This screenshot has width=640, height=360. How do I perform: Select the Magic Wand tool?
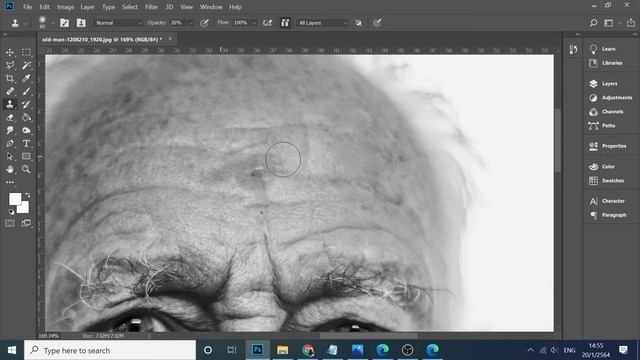click(x=26, y=65)
